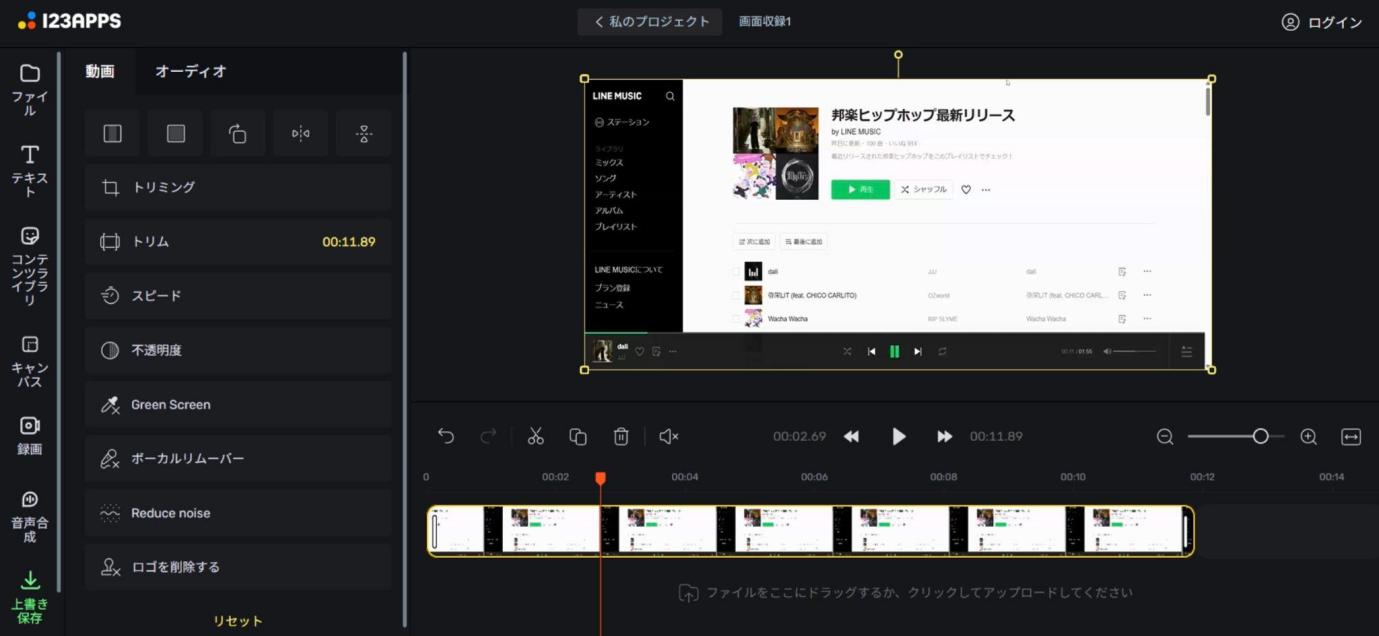Zoom out the timeline
1379x636 pixels.
point(1165,436)
